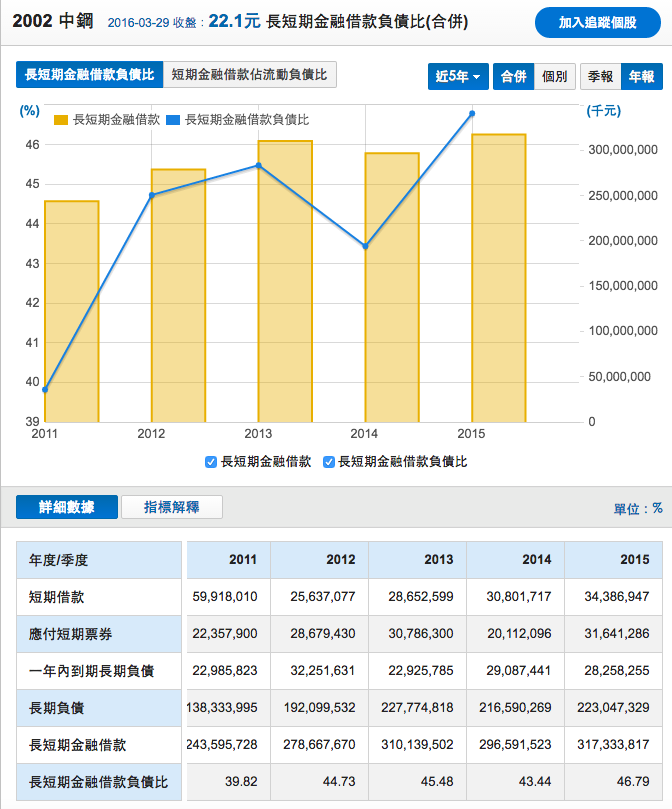Click the blue 長短期金融借款負債比 legend swatch at chart top
This screenshot has width=672, height=809.
point(173,120)
